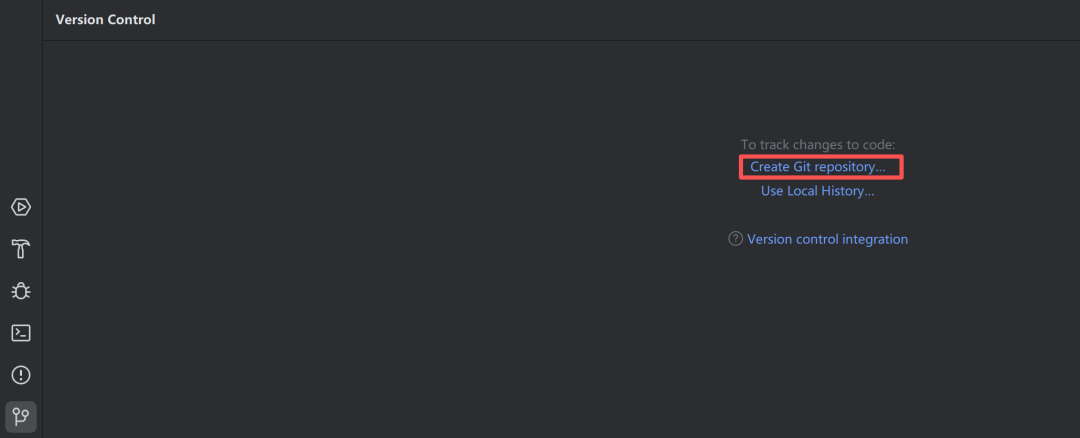
Task: Initialize Git with the highlighted repository link
Action: tap(818, 167)
